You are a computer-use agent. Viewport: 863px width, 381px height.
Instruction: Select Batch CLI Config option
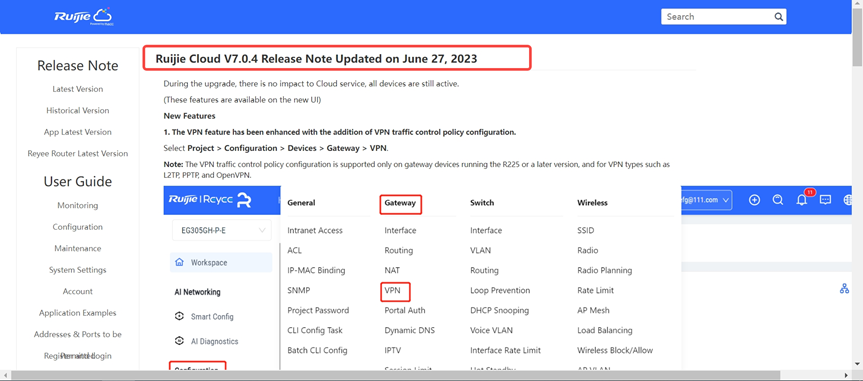pyautogui.click(x=317, y=350)
